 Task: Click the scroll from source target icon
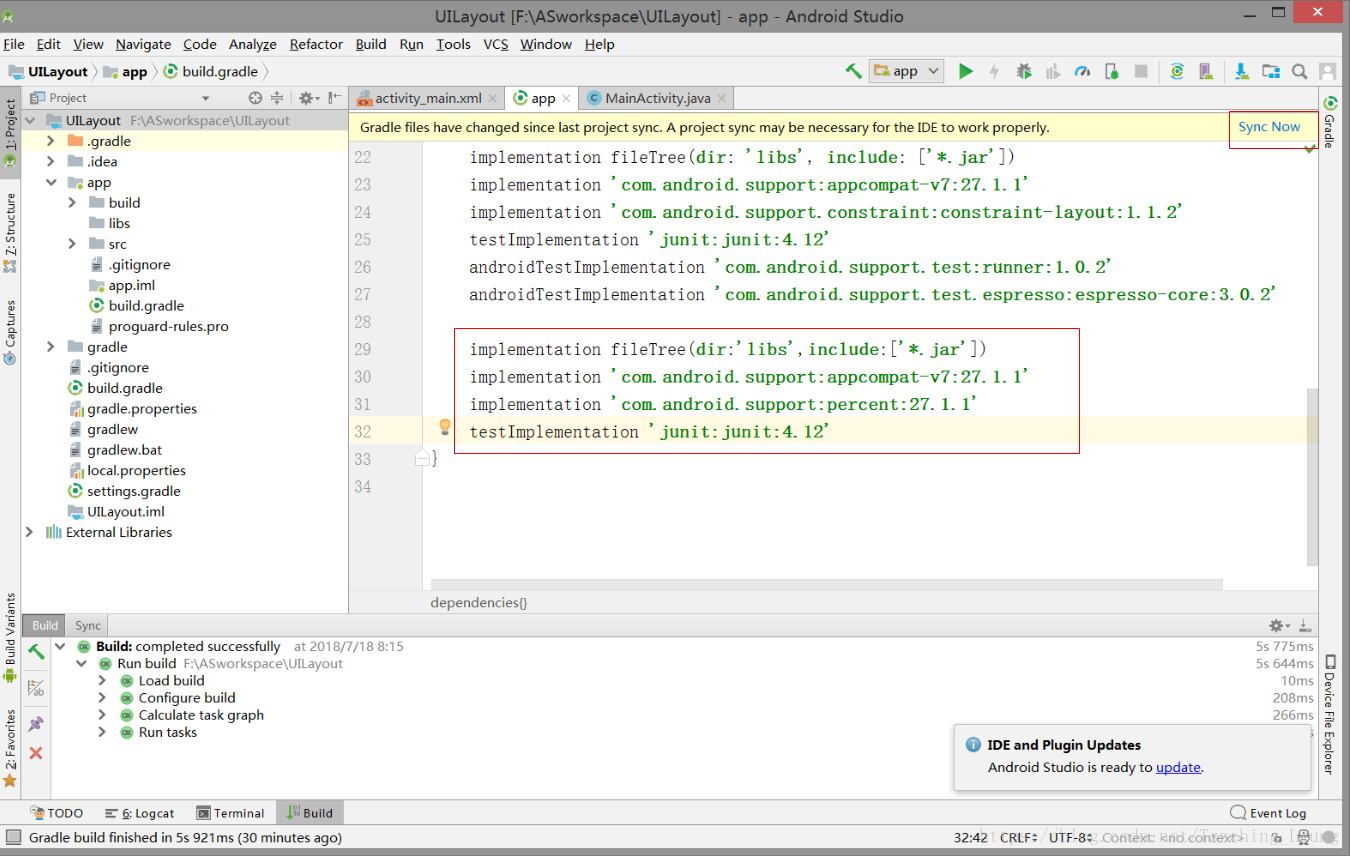click(255, 98)
